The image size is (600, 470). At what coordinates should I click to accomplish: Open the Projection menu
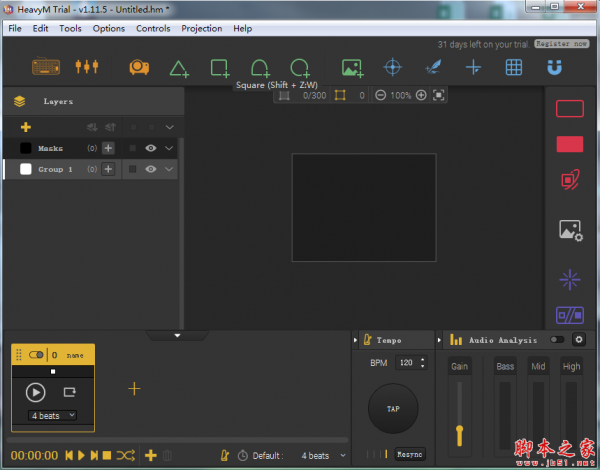point(202,28)
